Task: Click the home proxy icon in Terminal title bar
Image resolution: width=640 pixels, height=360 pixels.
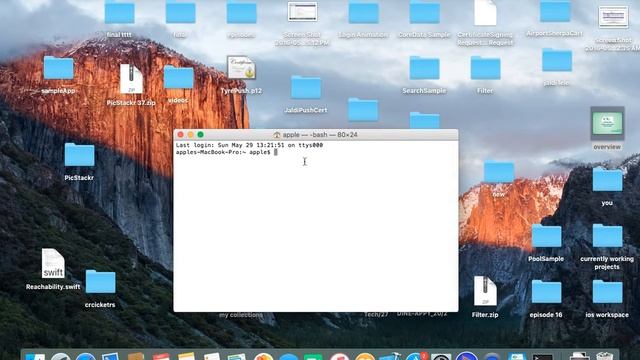Action: click(x=277, y=135)
